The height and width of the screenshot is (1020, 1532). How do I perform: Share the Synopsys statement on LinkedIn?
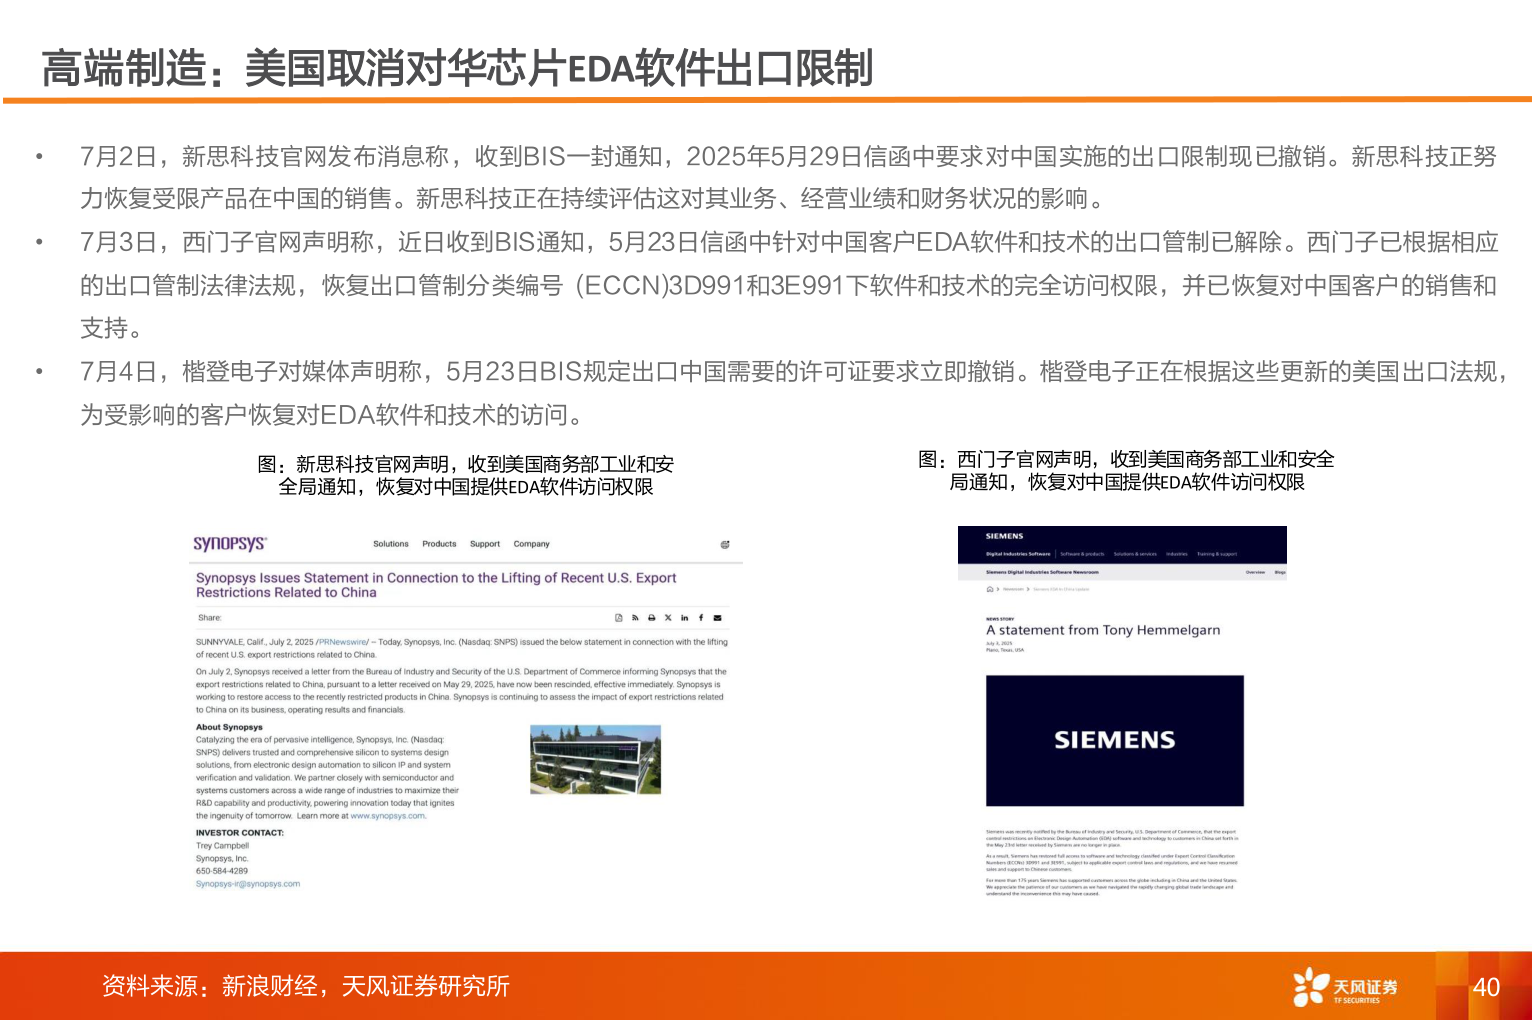684,618
